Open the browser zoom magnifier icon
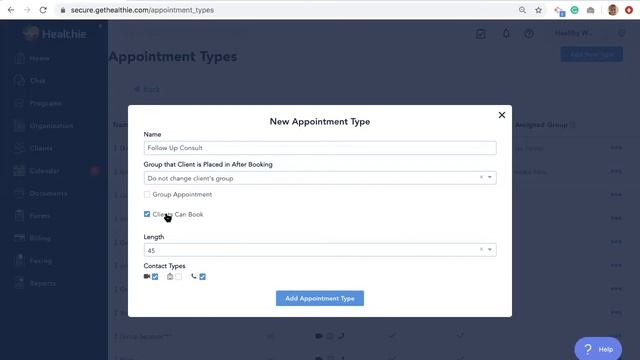 click(x=522, y=10)
